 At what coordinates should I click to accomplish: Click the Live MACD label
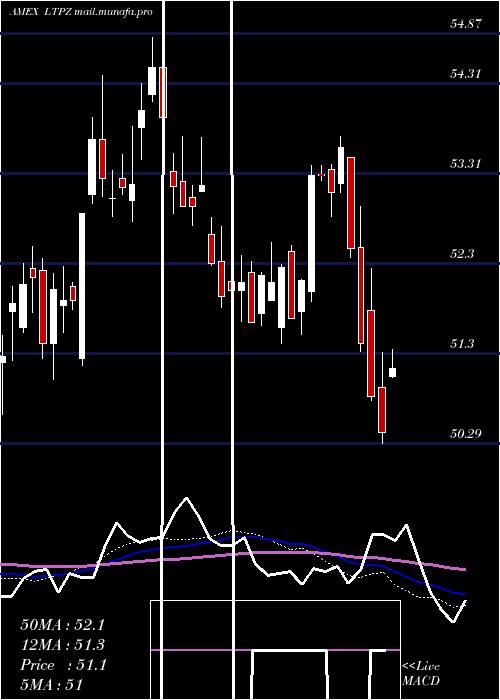coord(421,674)
